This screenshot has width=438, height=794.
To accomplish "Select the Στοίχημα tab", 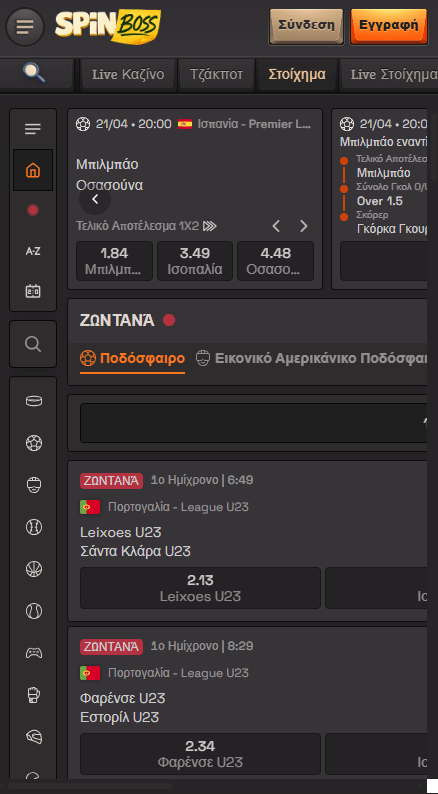I will tap(297, 74).
